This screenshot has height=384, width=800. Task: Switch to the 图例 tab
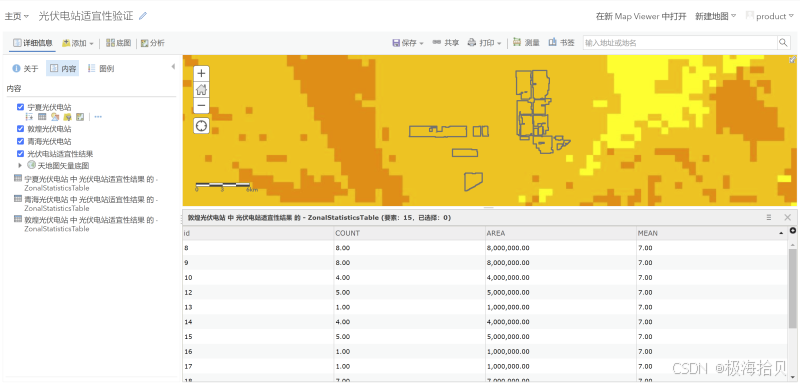pos(101,68)
